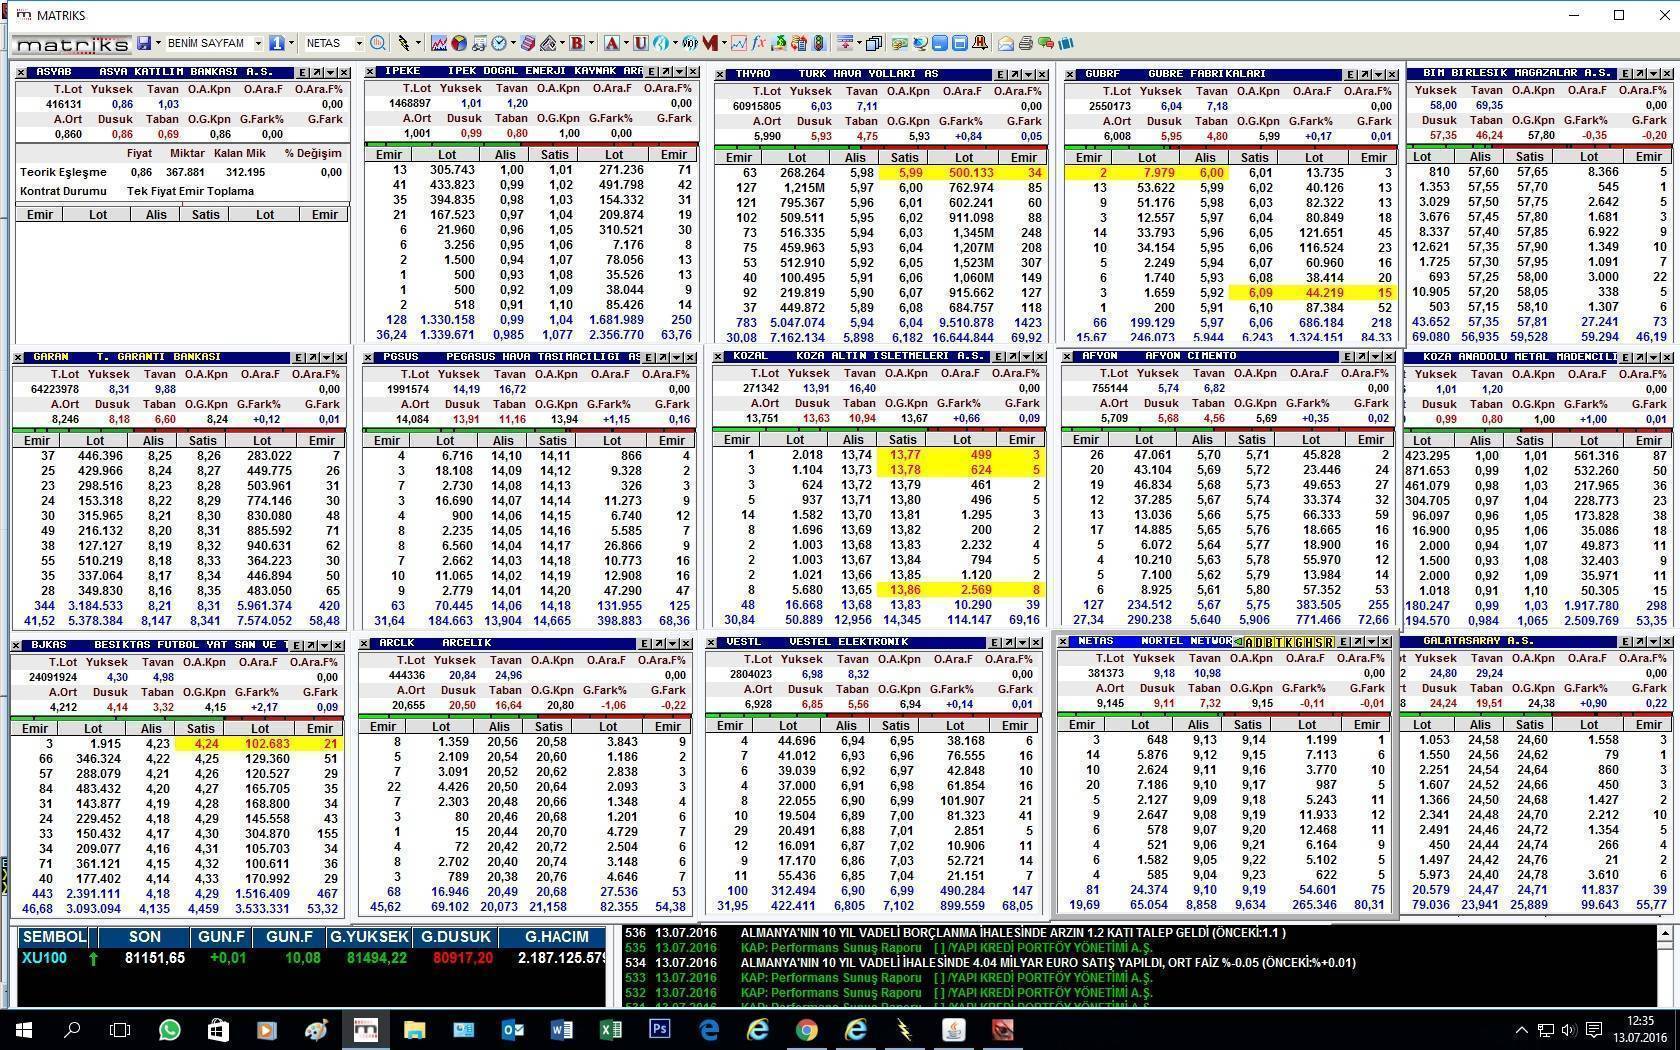The width and height of the screenshot is (1680, 1050).
Task: Click the envelope mail icon
Action: [x=1006, y=43]
